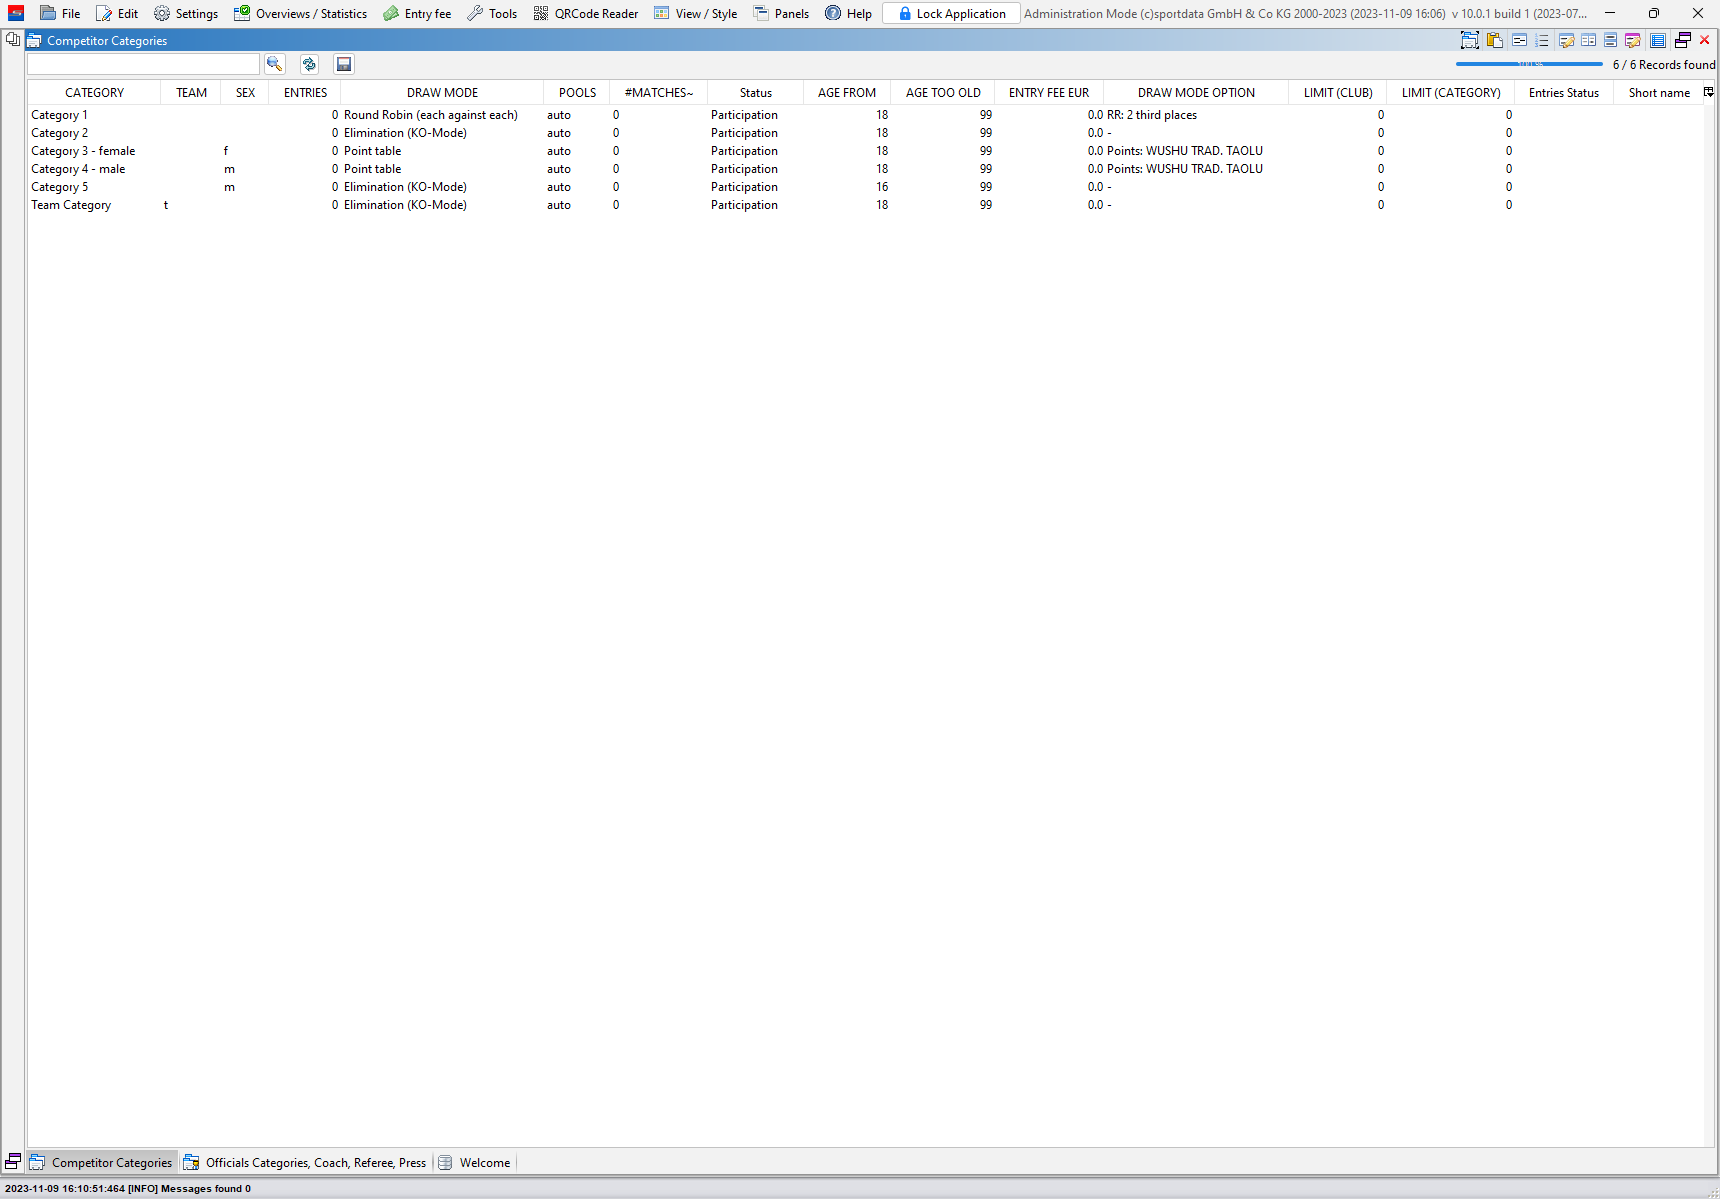Sort by the DRAW MODE column header
Viewport: 1720px width, 1200px height.
pyautogui.click(x=442, y=92)
